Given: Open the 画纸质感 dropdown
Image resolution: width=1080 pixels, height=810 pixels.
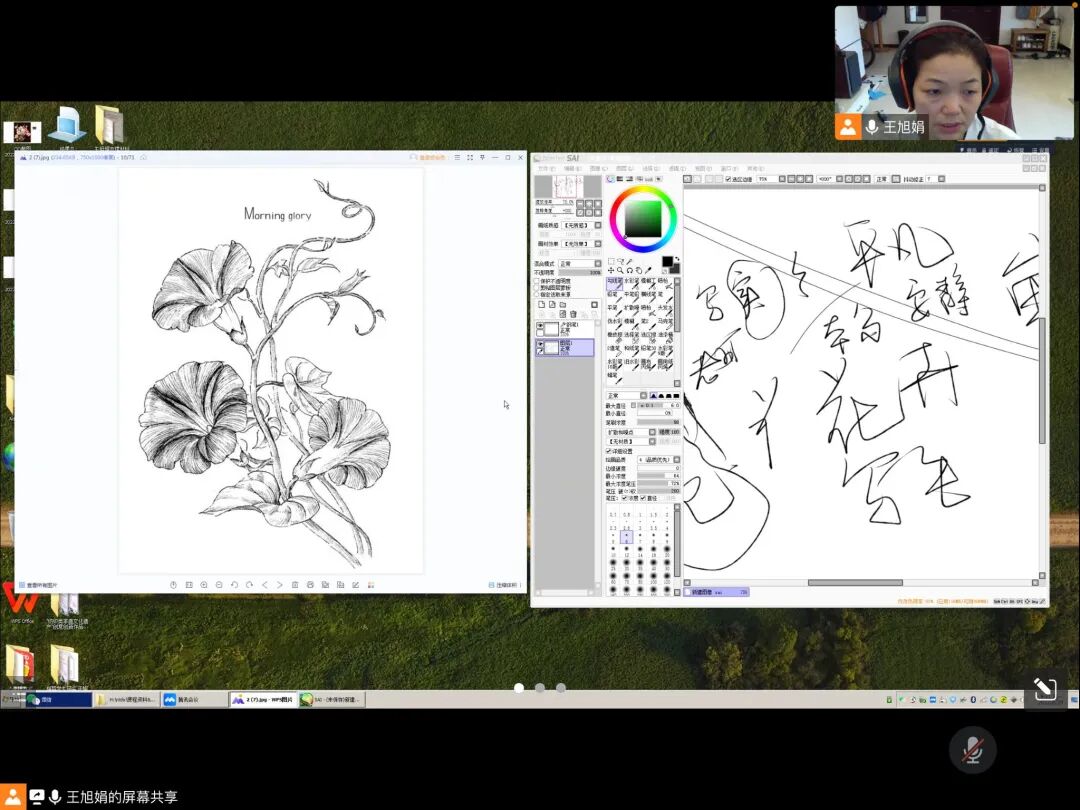Looking at the screenshot, I should pos(582,225).
